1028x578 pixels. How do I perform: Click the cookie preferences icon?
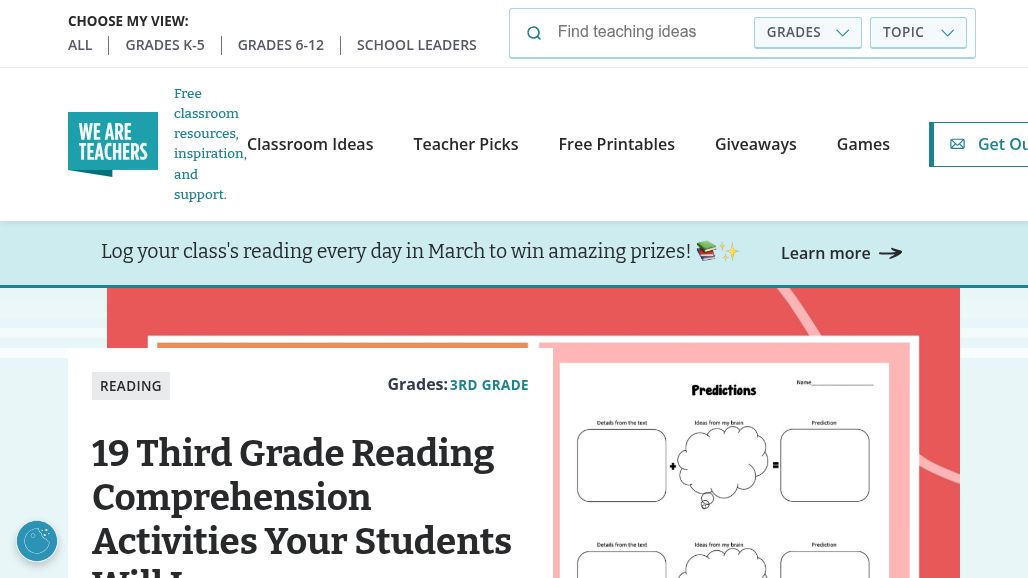click(37, 541)
